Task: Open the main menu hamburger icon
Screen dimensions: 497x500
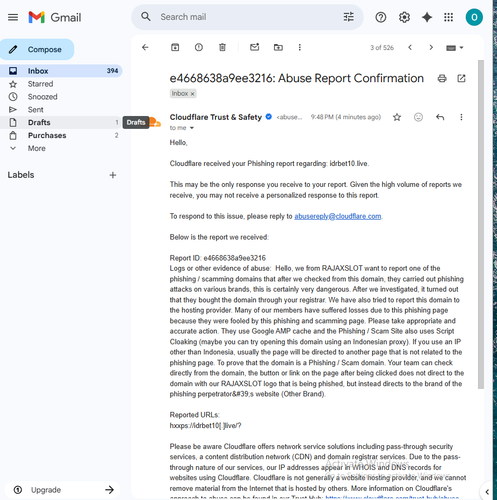Action: (x=13, y=17)
